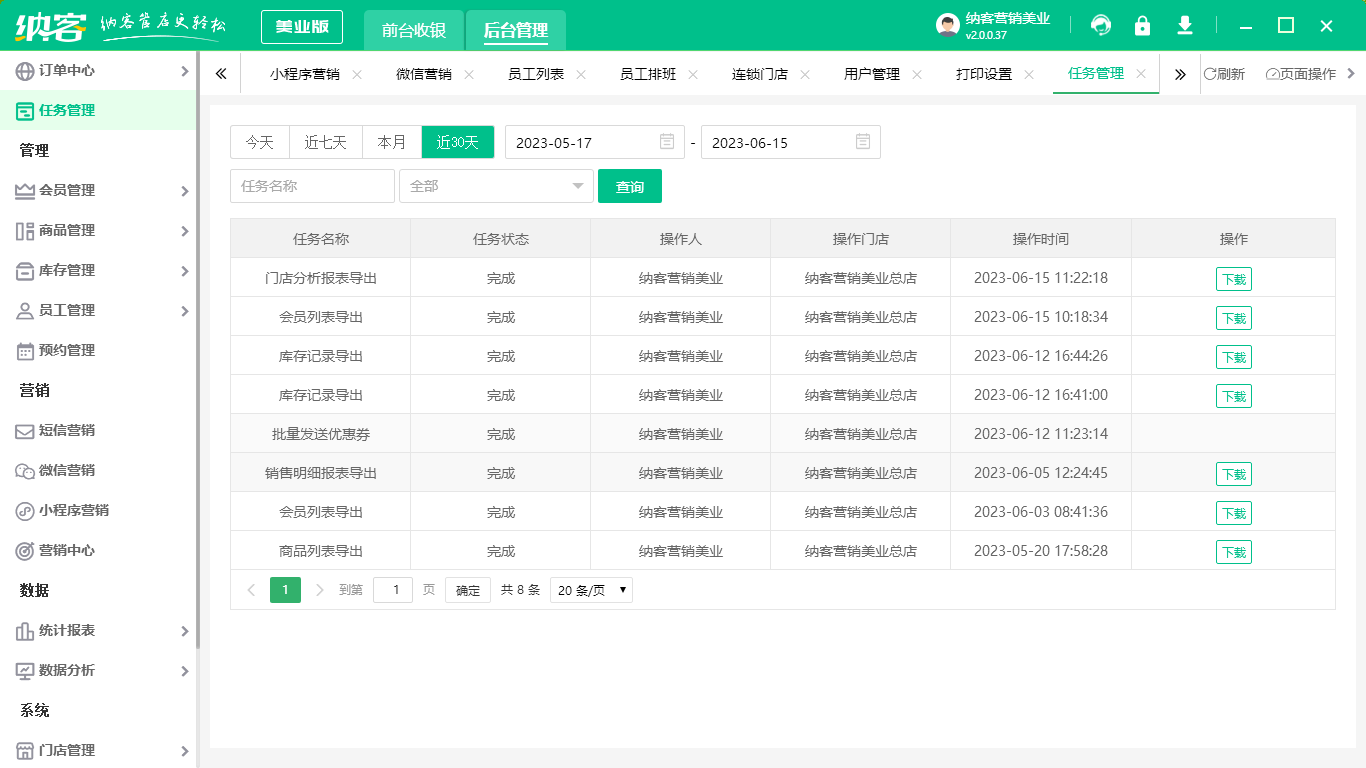Open calendar icon in end date field
Viewport: 1366px width, 768px height.
coord(863,142)
